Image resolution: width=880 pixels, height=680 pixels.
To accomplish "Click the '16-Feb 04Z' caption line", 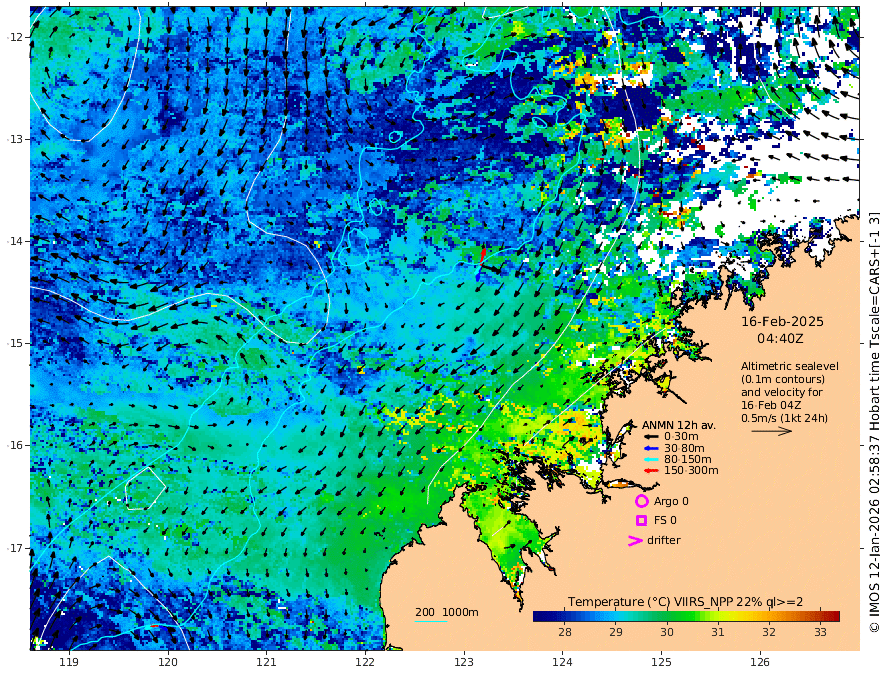I will point(771,405).
